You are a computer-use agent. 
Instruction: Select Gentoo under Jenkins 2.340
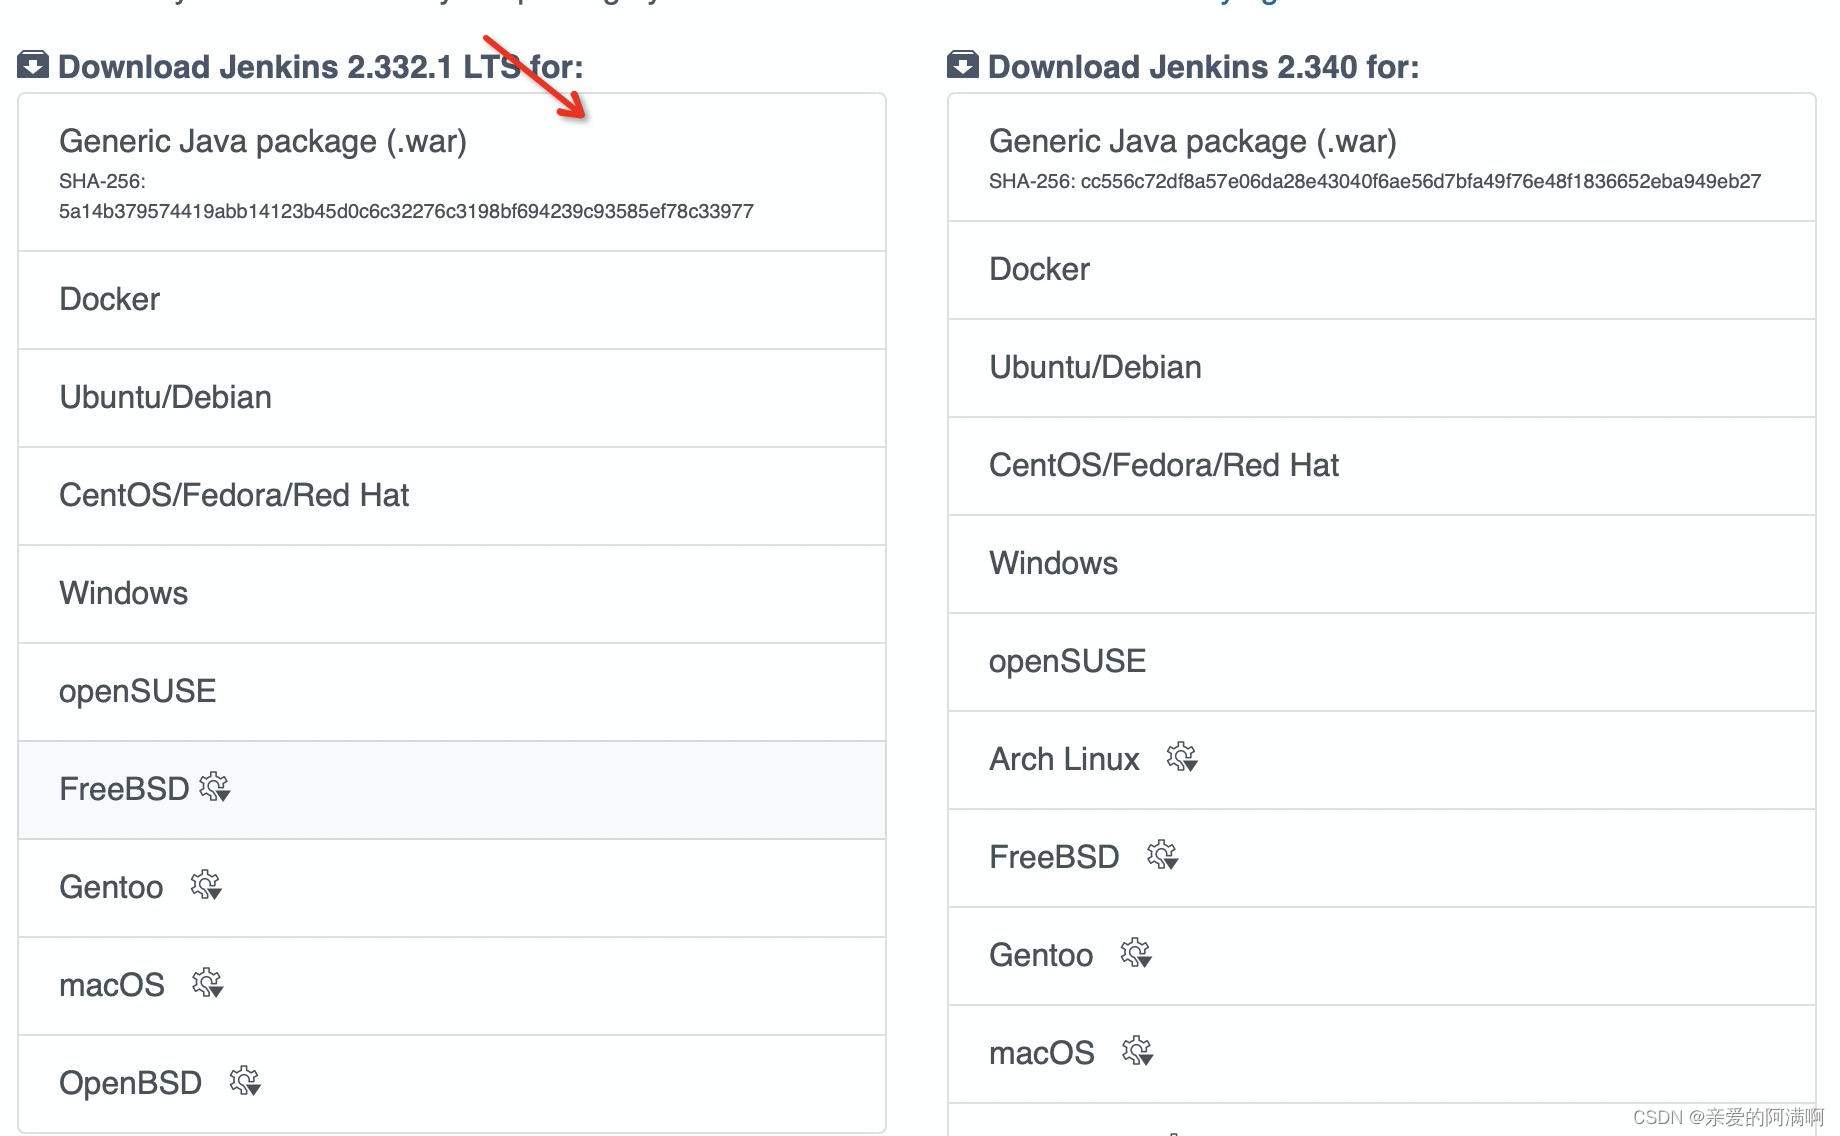point(1382,956)
